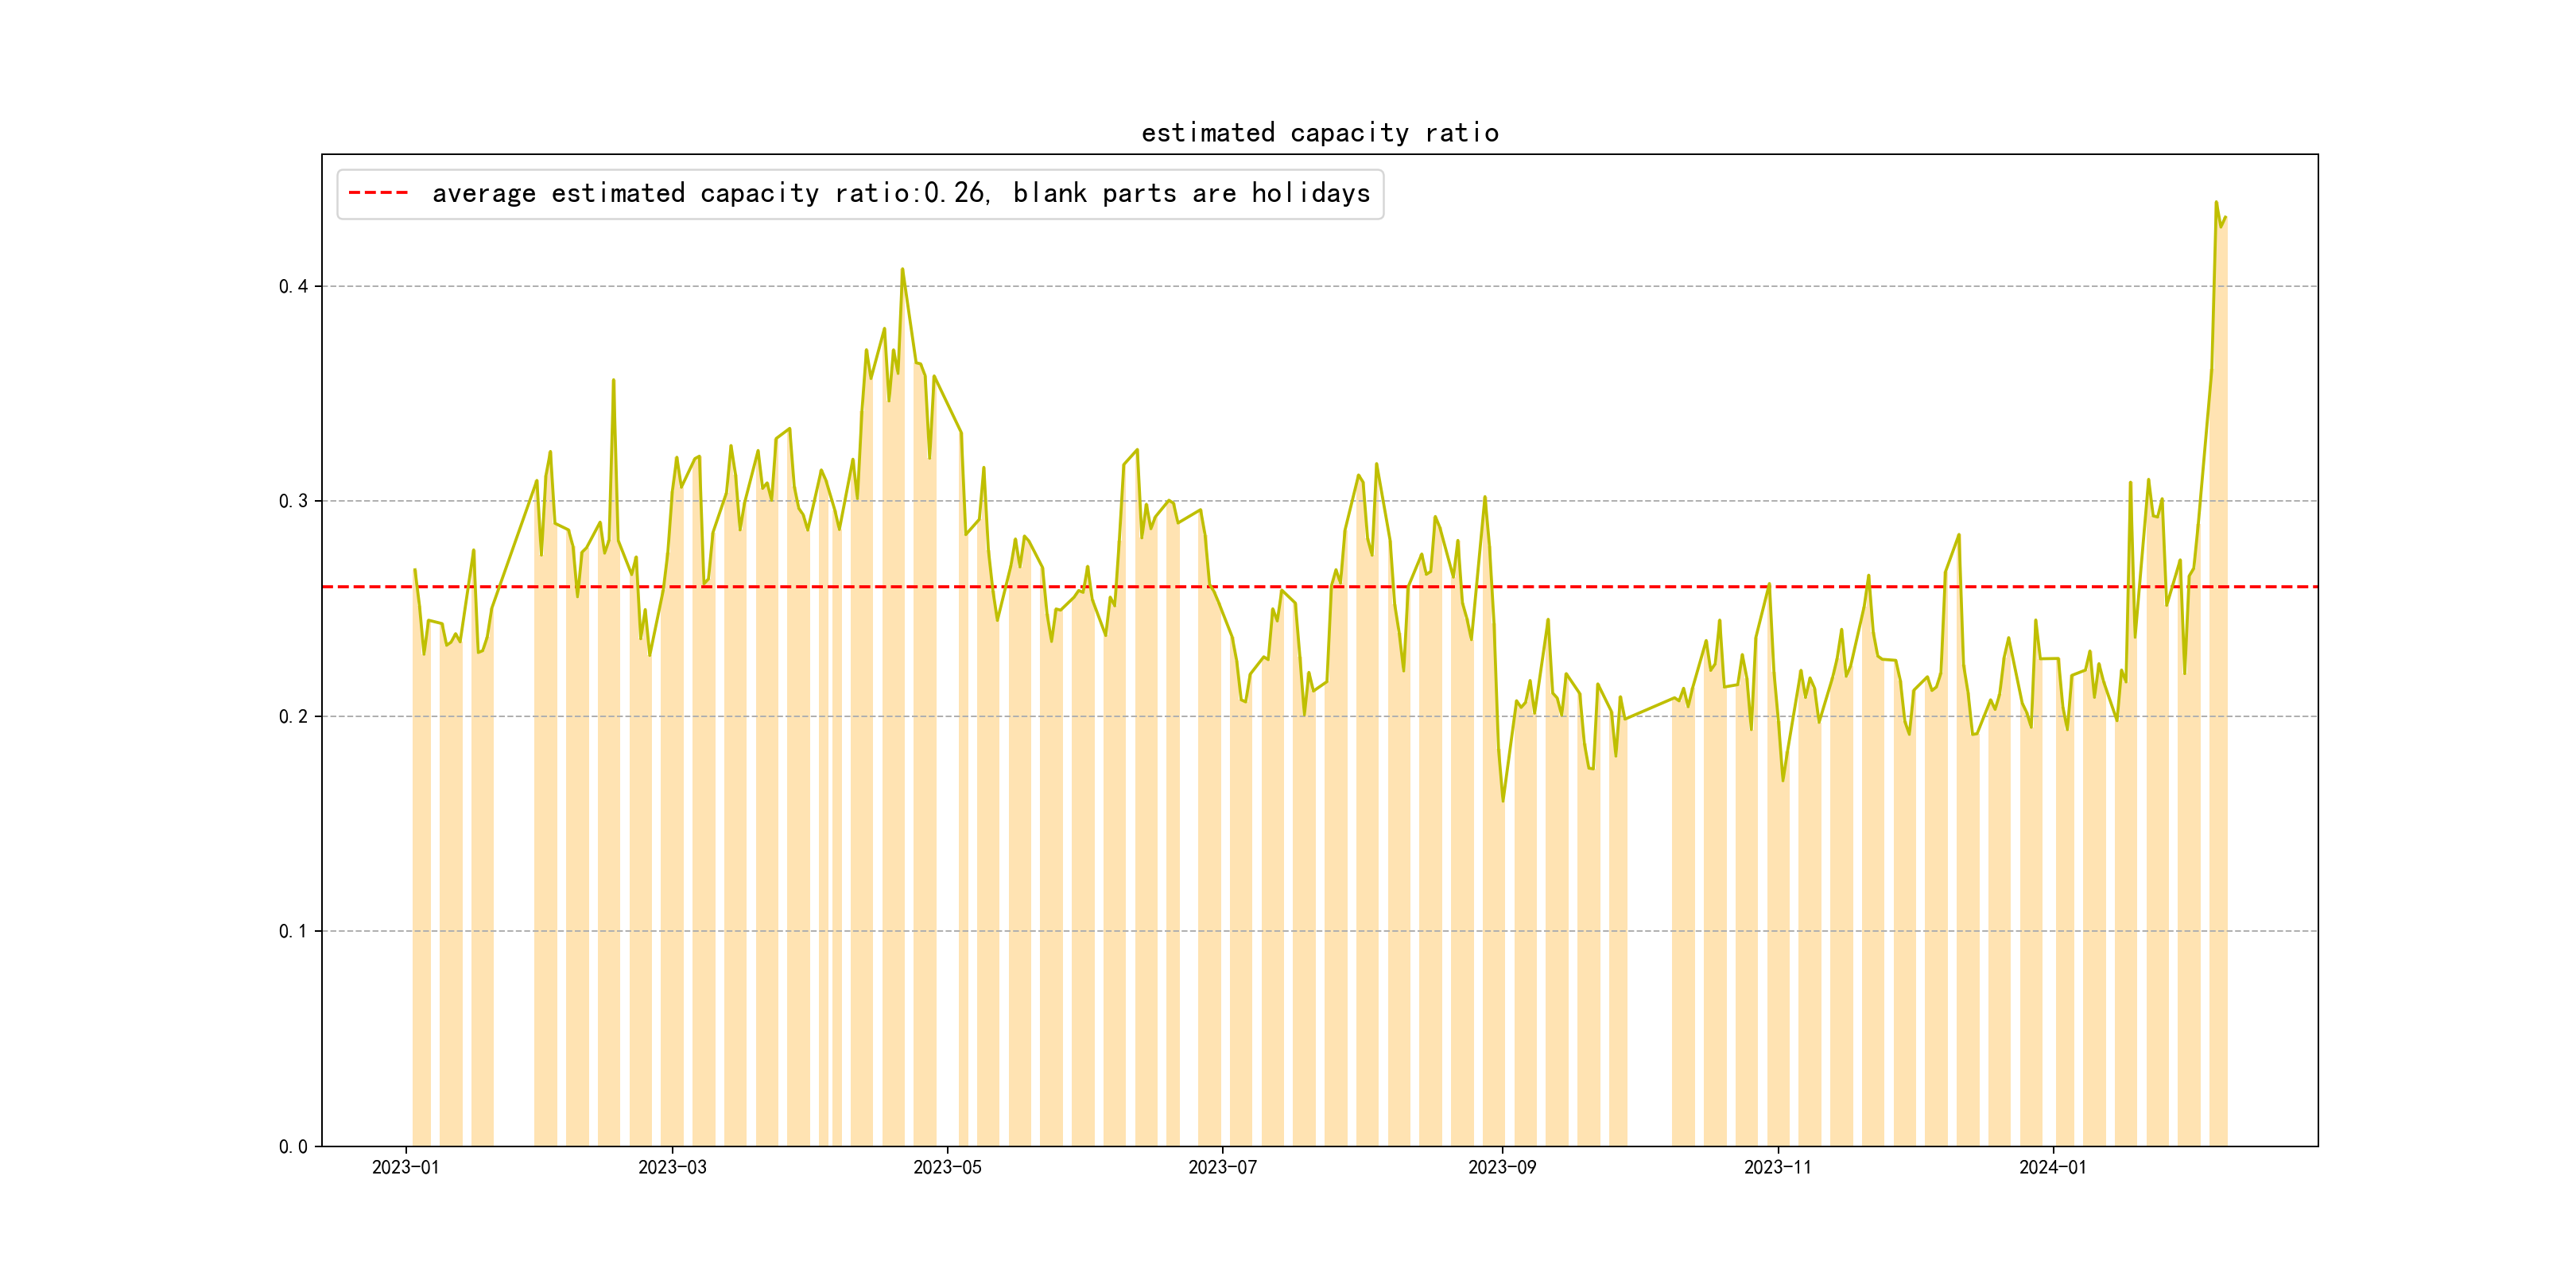Image resolution: width=2576 pixels, height=1288 pixels.
Task: Click the legend text about average capacity ratio
Action: click(900, 193)
